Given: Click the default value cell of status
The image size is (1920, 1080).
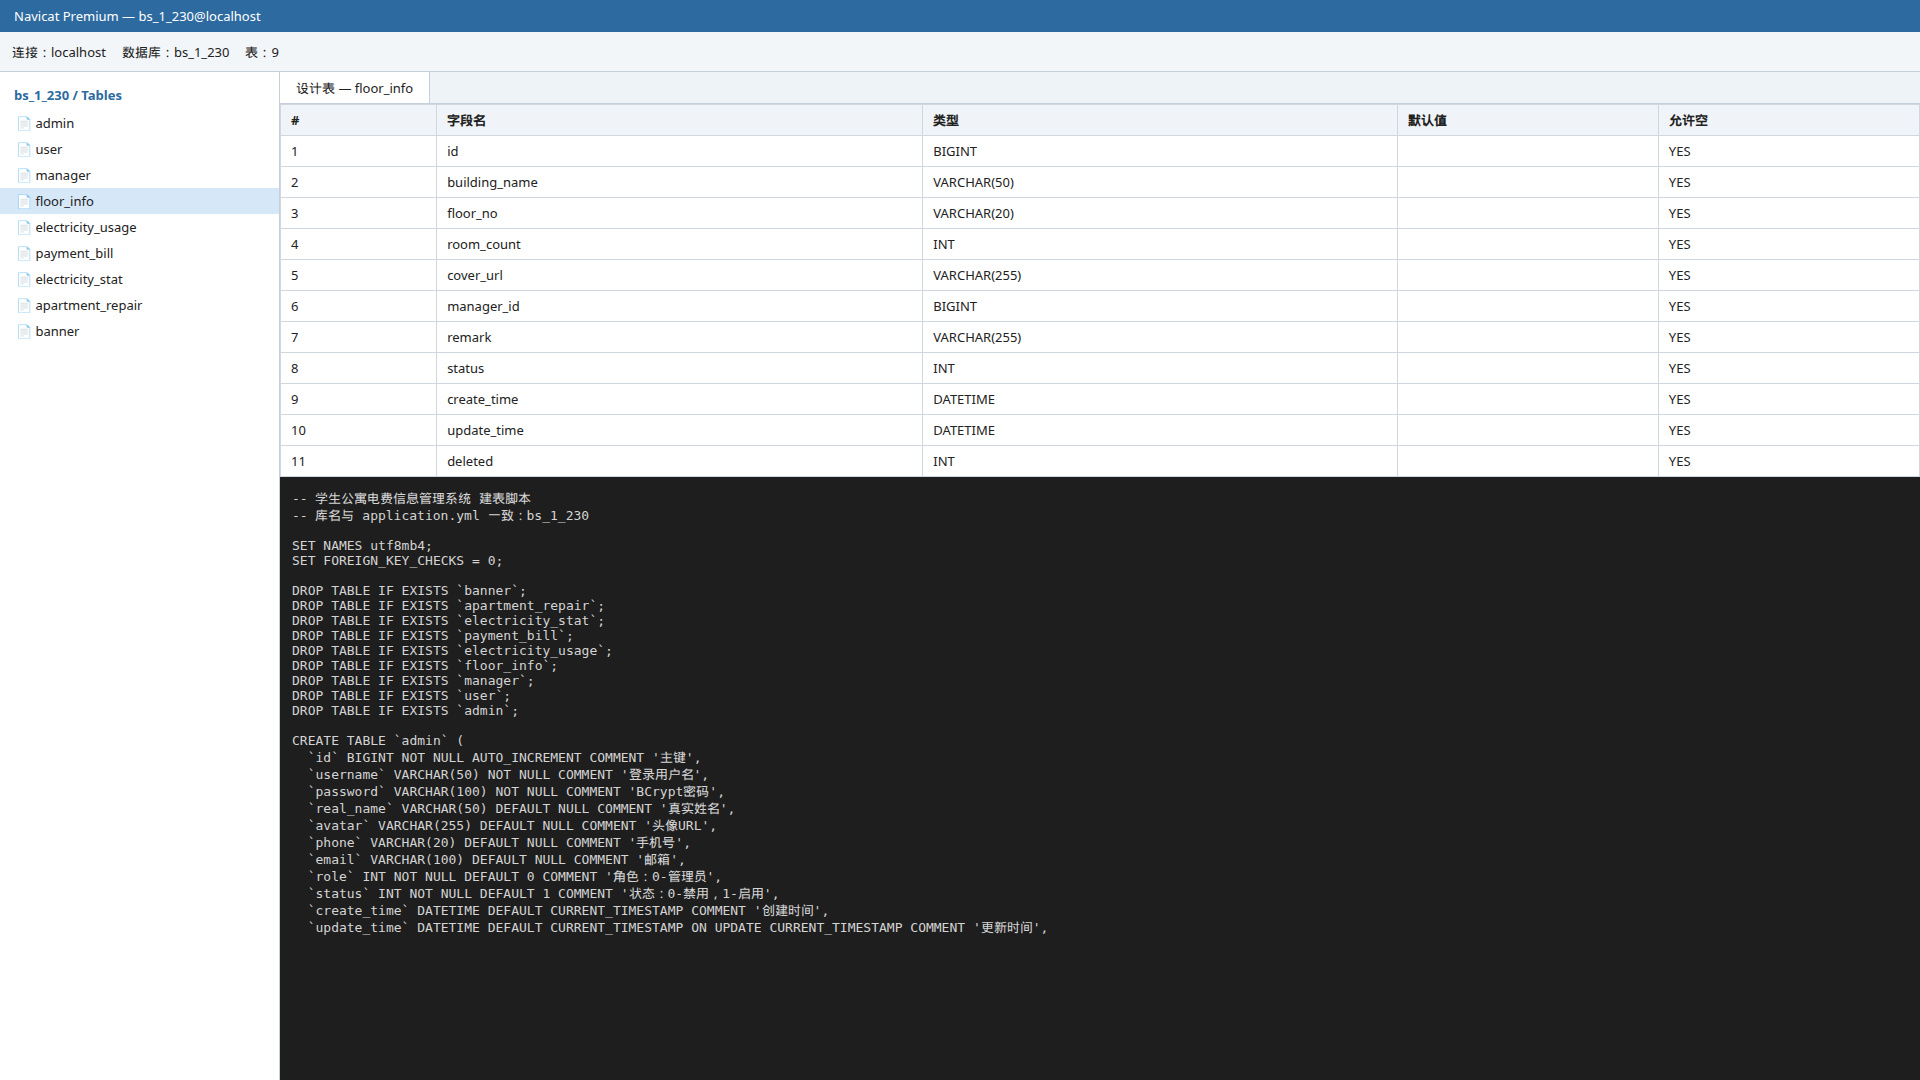Looking at the screenshot, I should click(x=1527, y=368).
